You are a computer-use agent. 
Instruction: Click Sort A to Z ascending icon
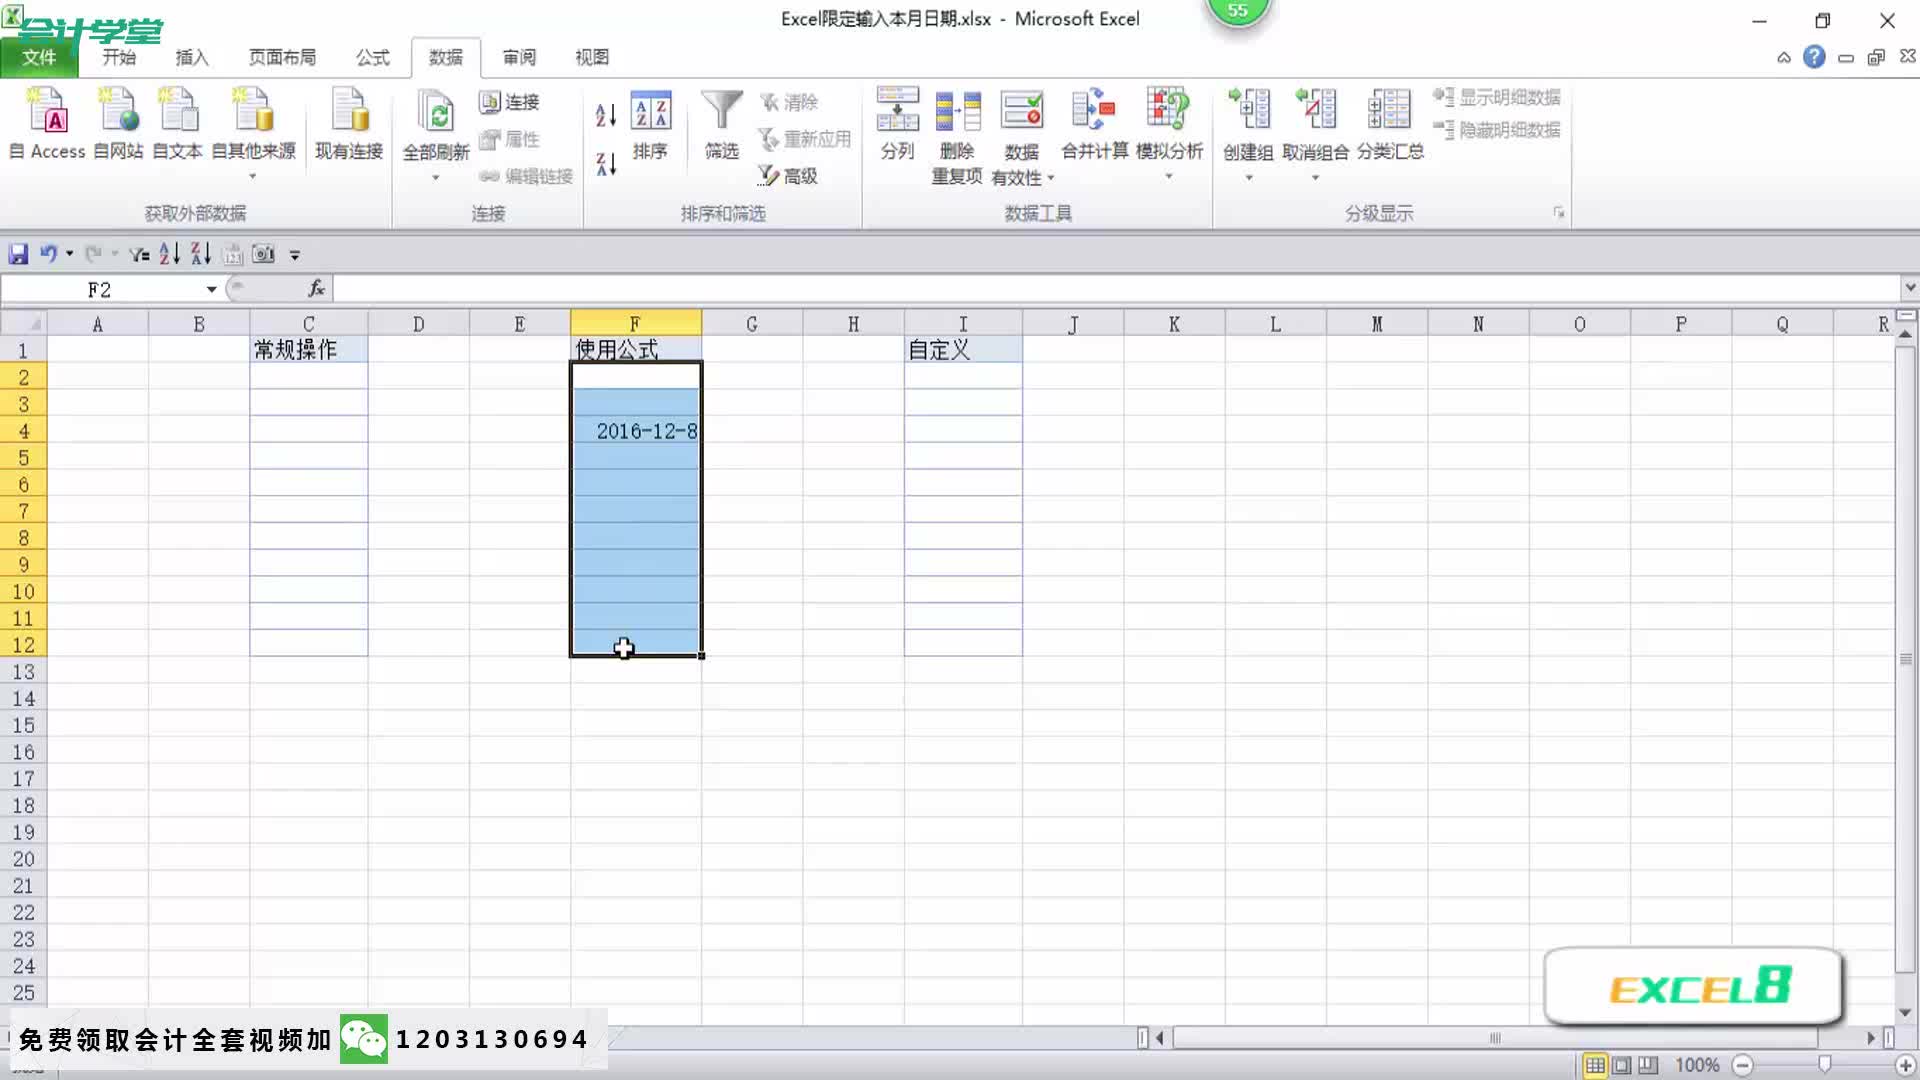[606, 116]
